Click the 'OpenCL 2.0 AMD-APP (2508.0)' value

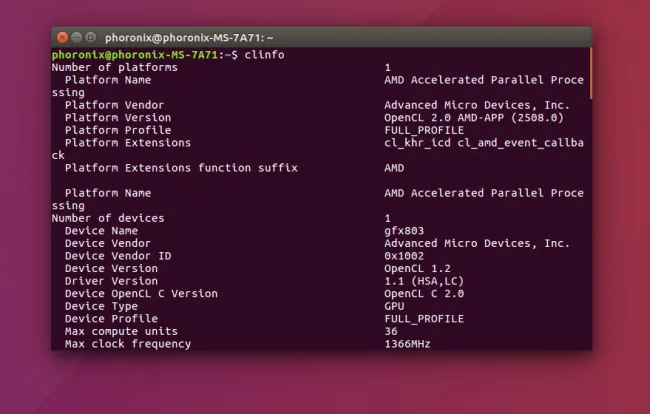(474, 118)
